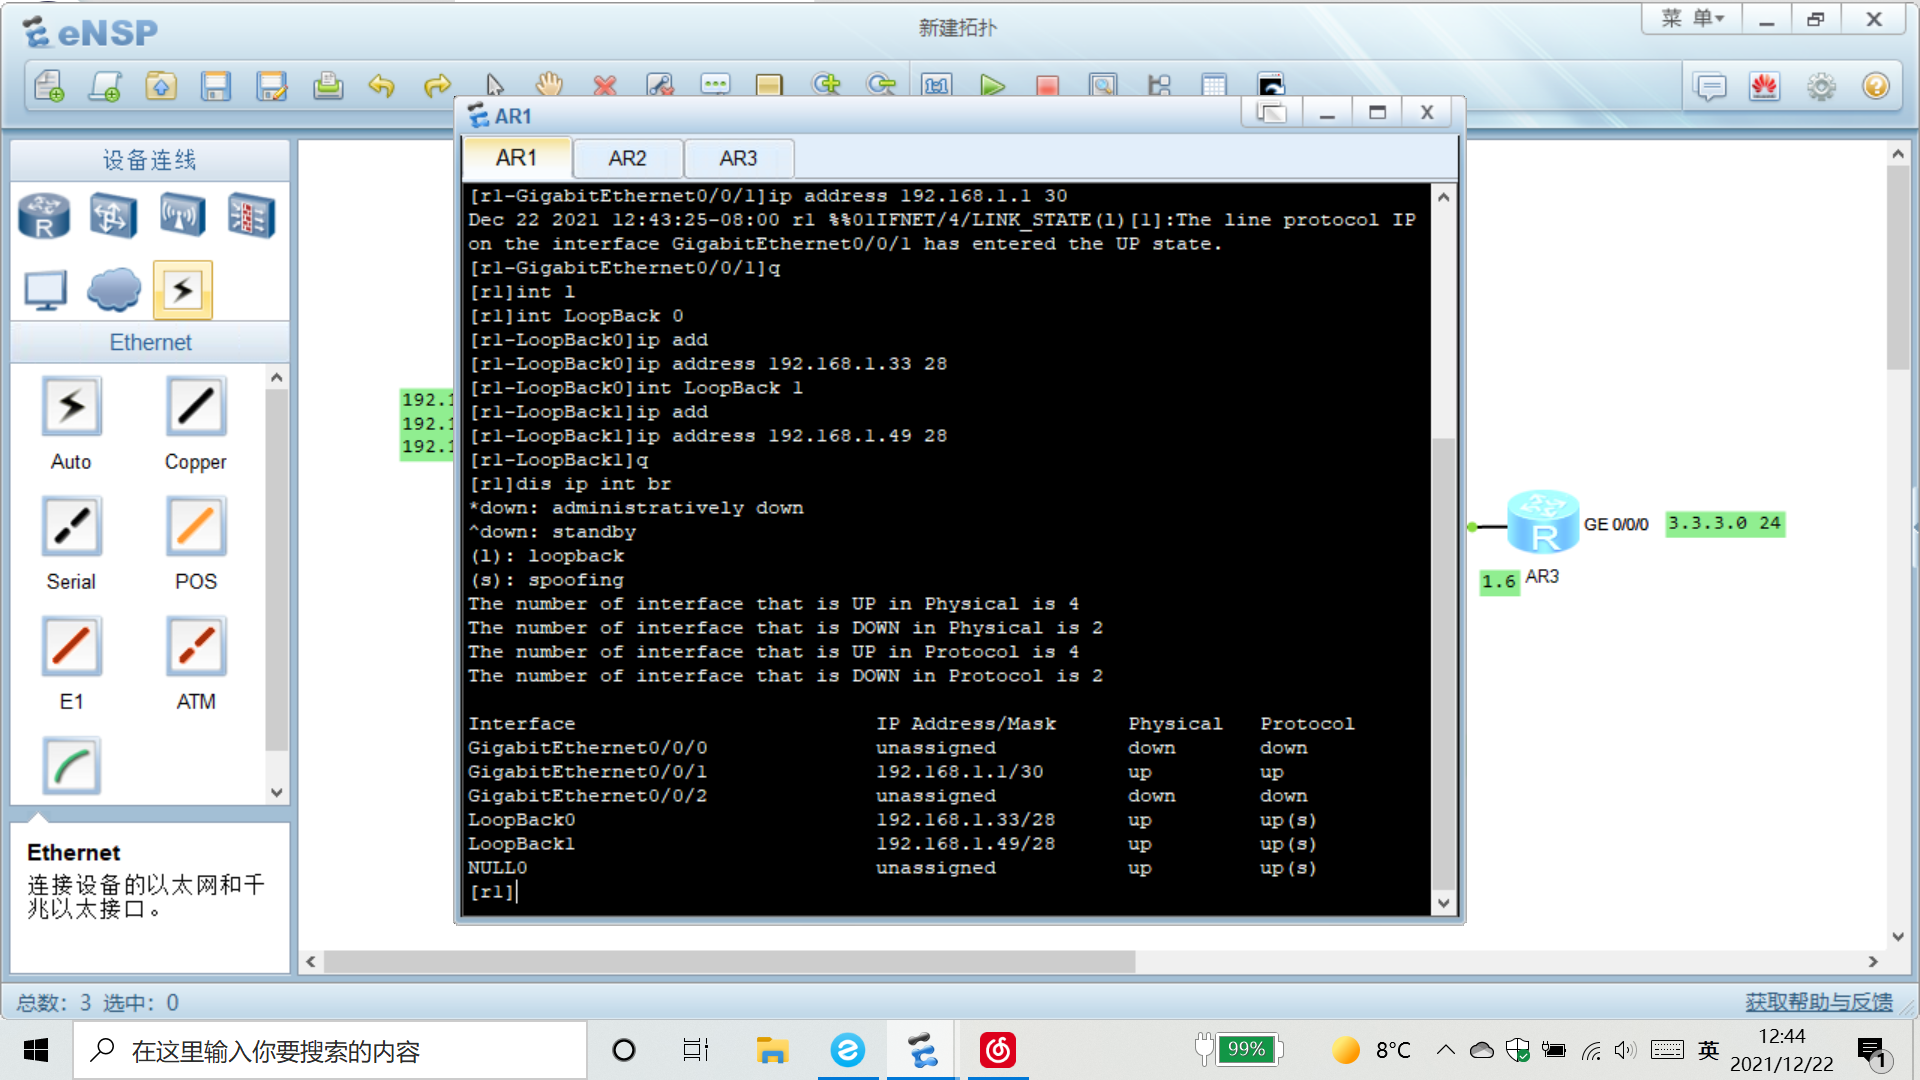
Task: Select the WLAN device category icon
Action: coord(182,216)
